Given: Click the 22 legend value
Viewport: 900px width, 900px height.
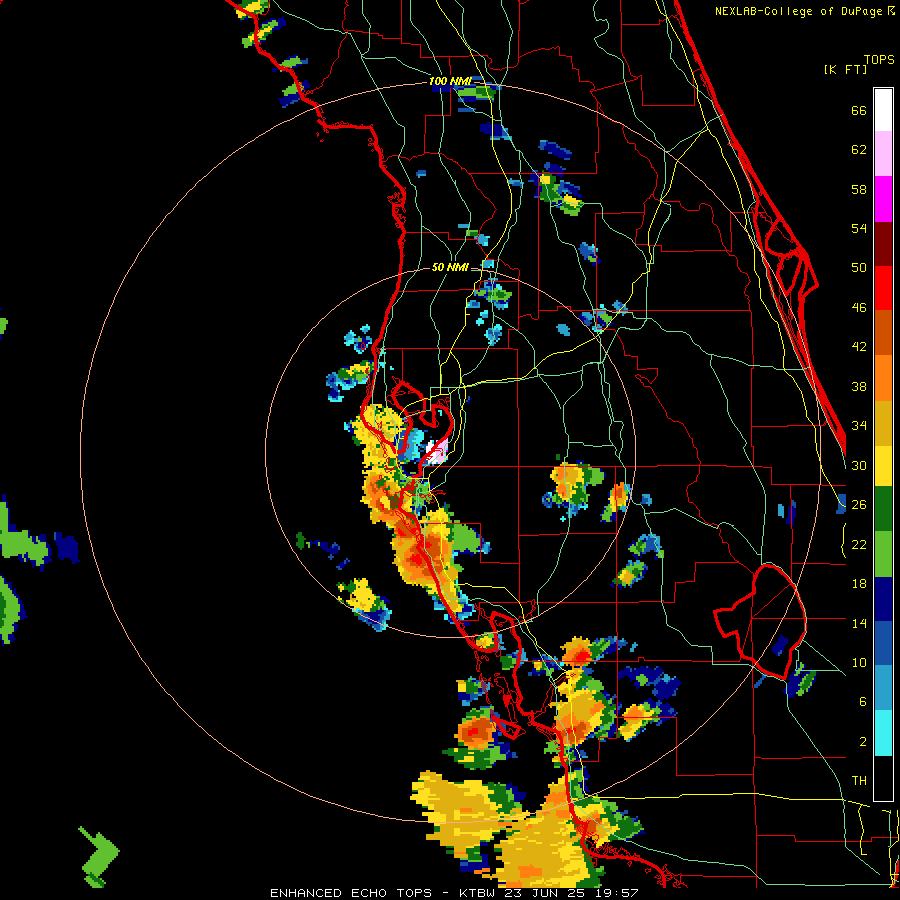Looking at the screenshot, I should [859, 544].
